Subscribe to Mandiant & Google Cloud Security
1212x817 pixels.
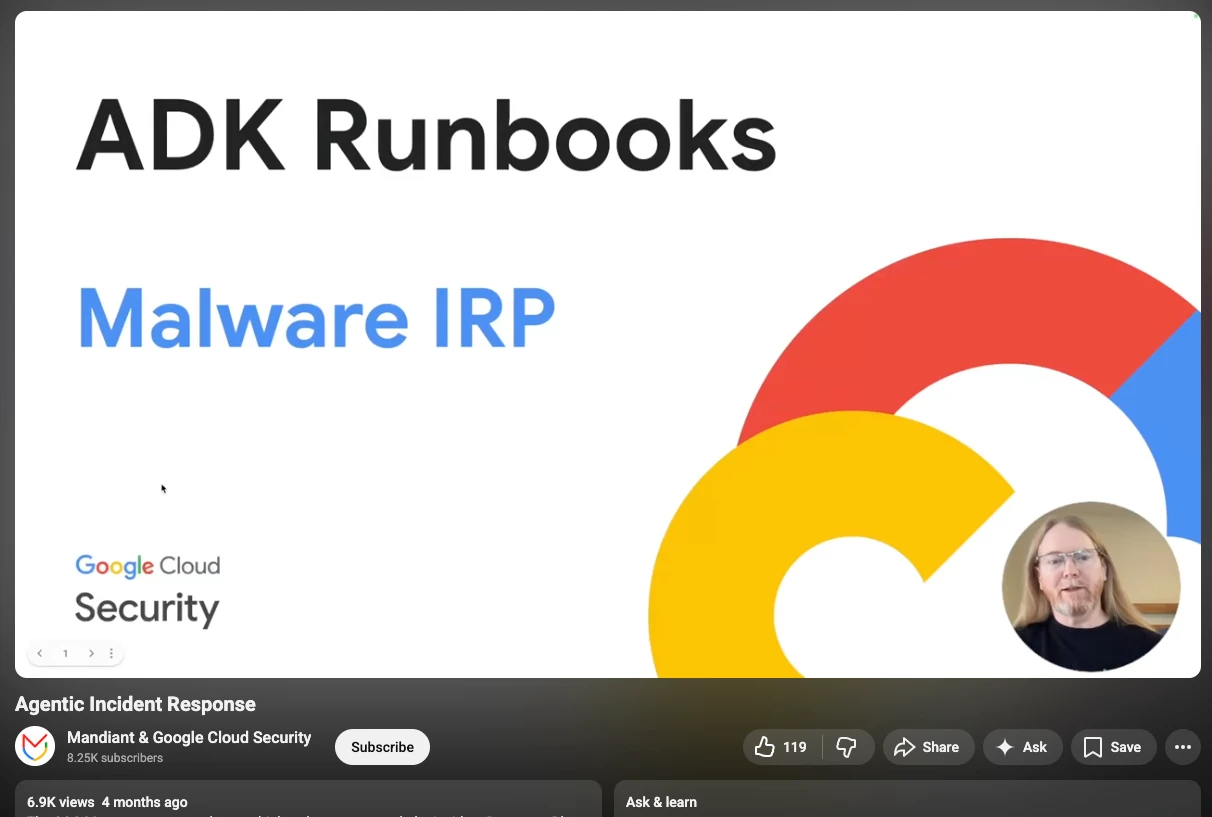point(382,747)
